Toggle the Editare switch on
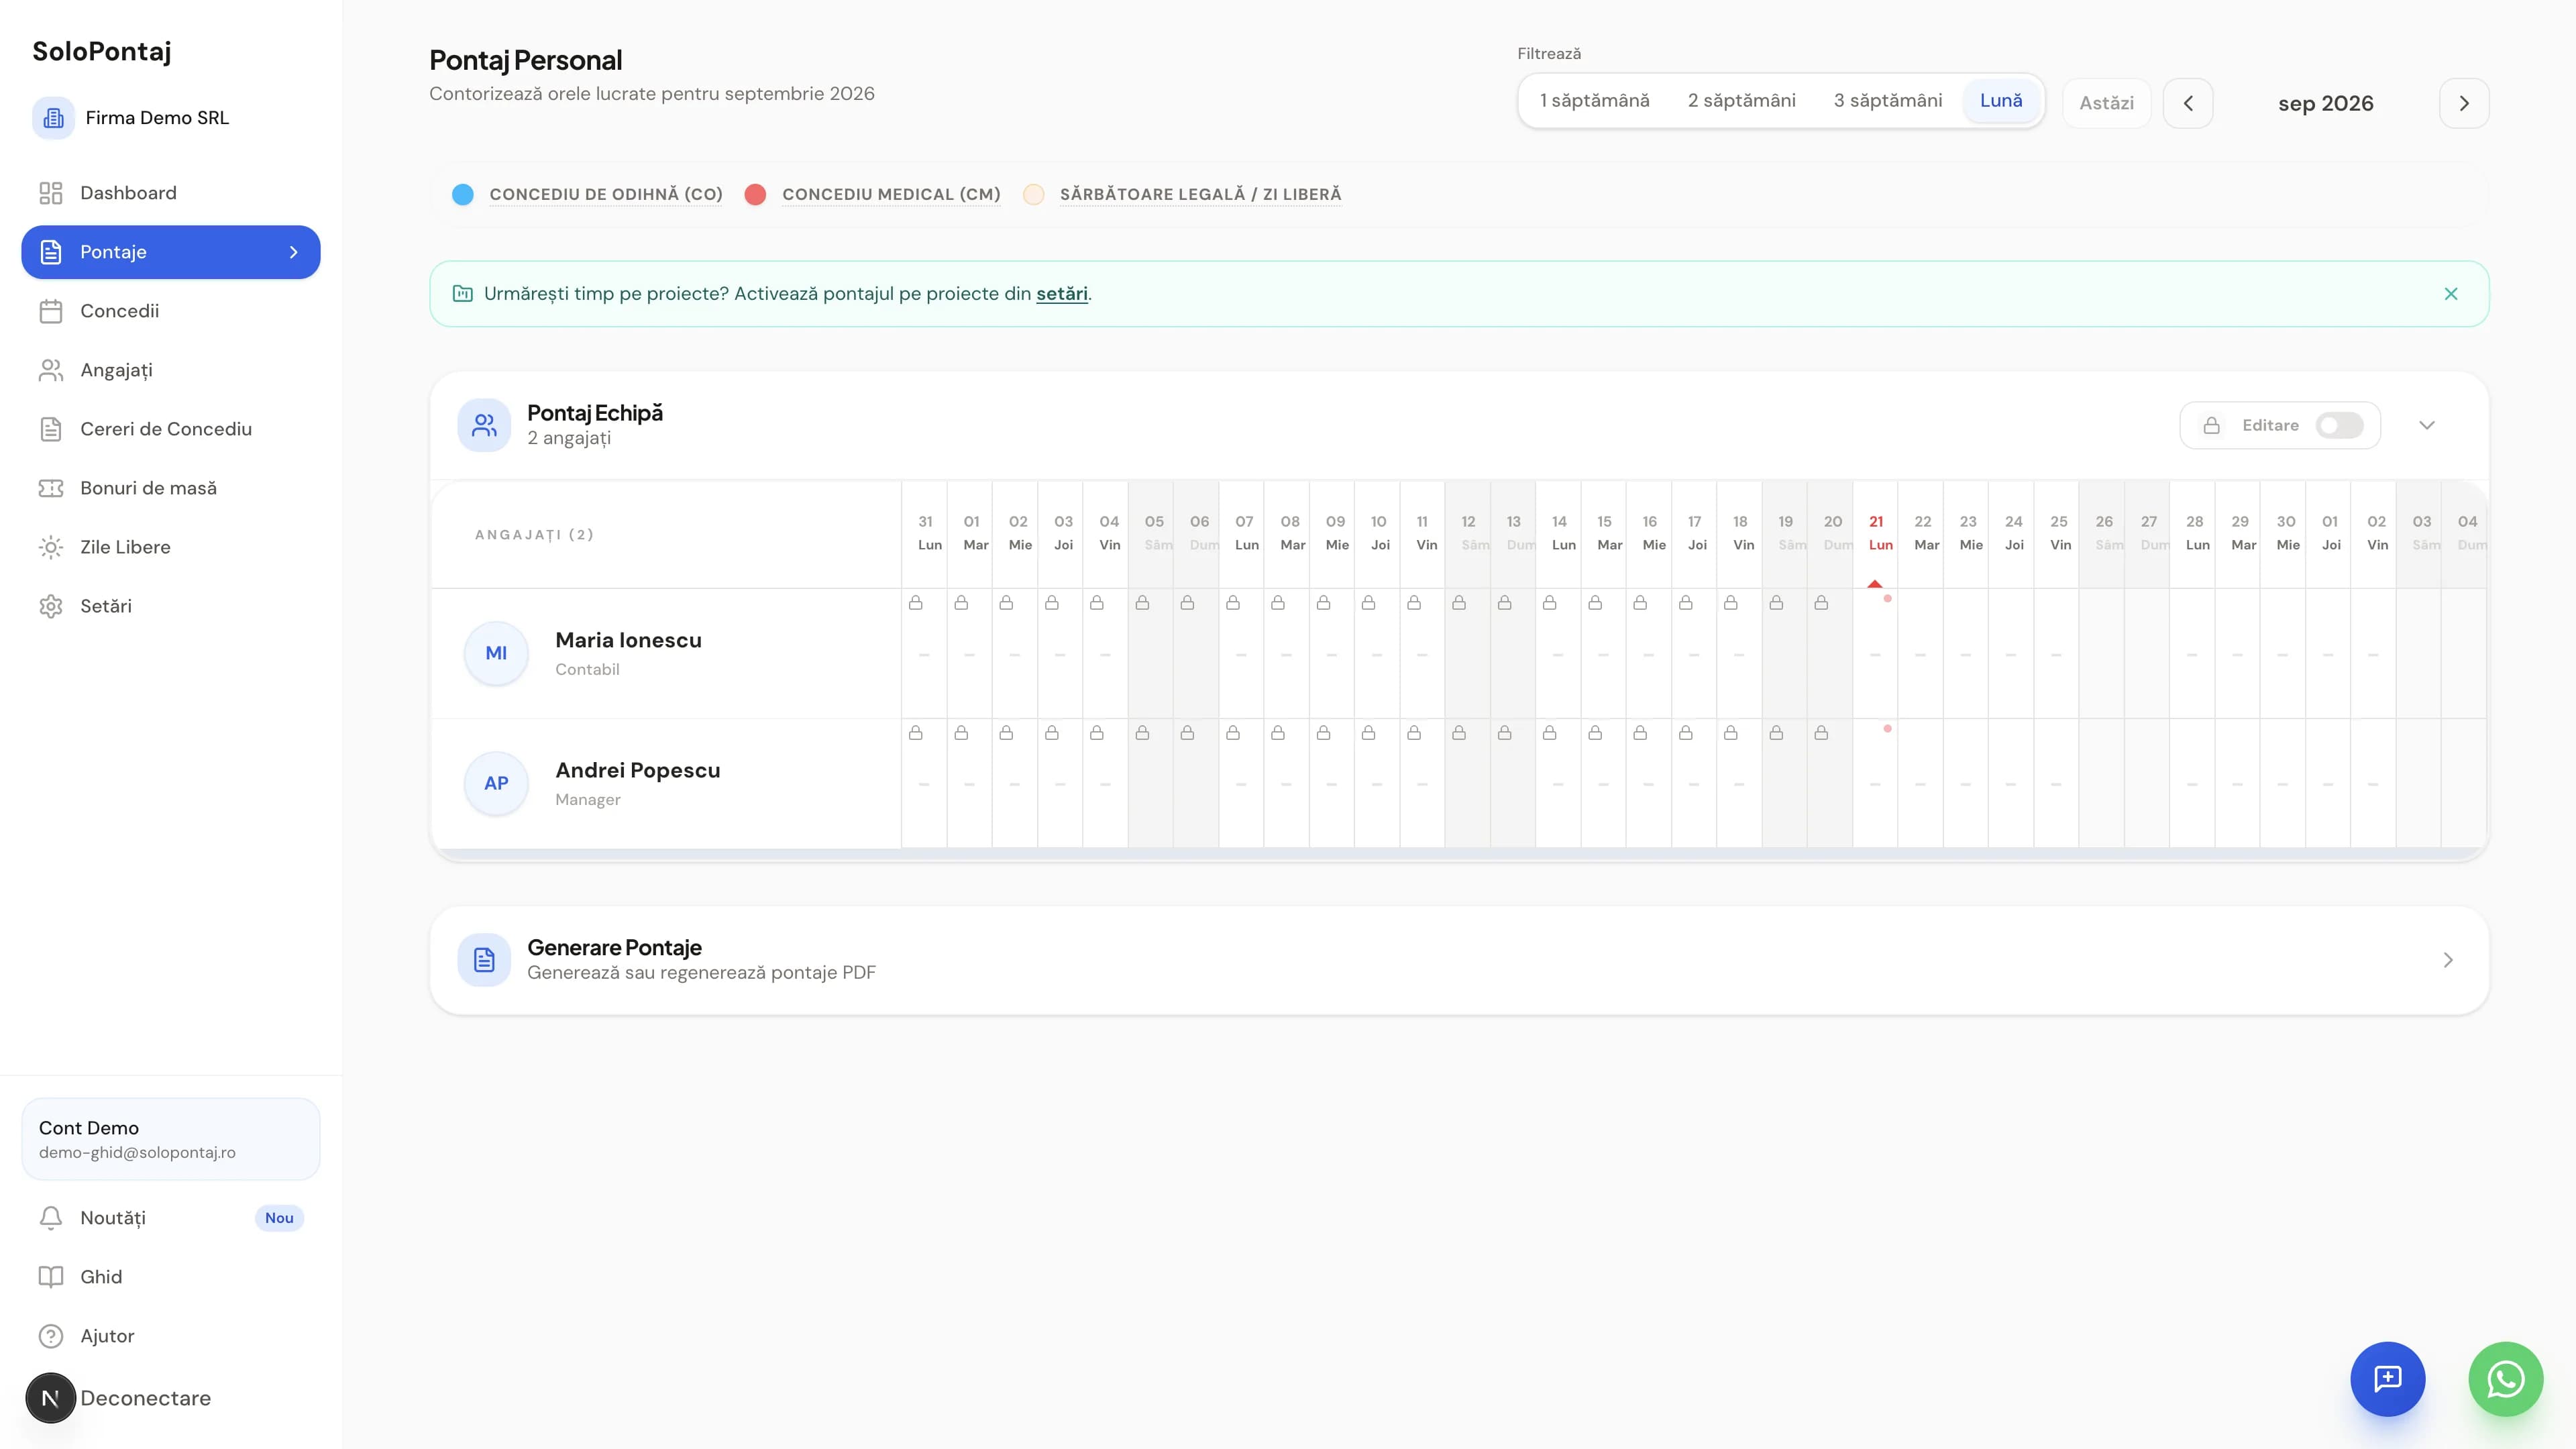Viewport: 2576px width, 1449px height. [x=2339, y=425]
